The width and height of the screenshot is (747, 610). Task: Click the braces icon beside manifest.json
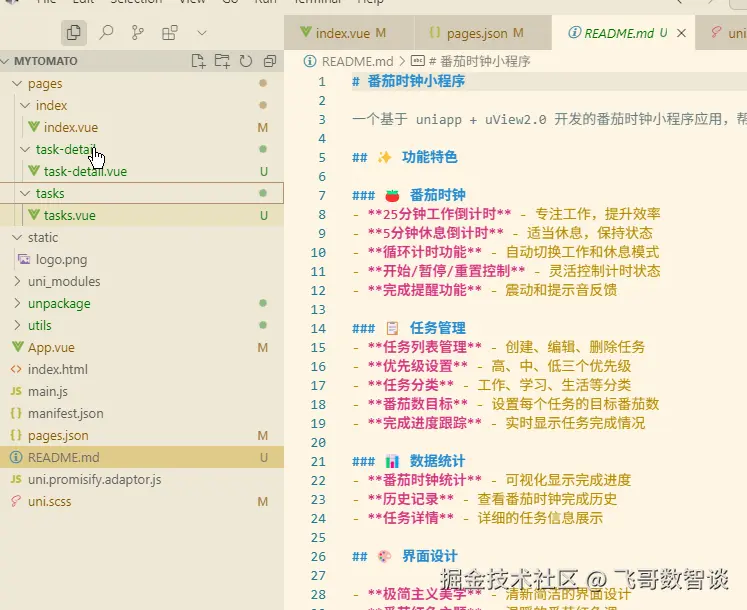tap(16, 413)
